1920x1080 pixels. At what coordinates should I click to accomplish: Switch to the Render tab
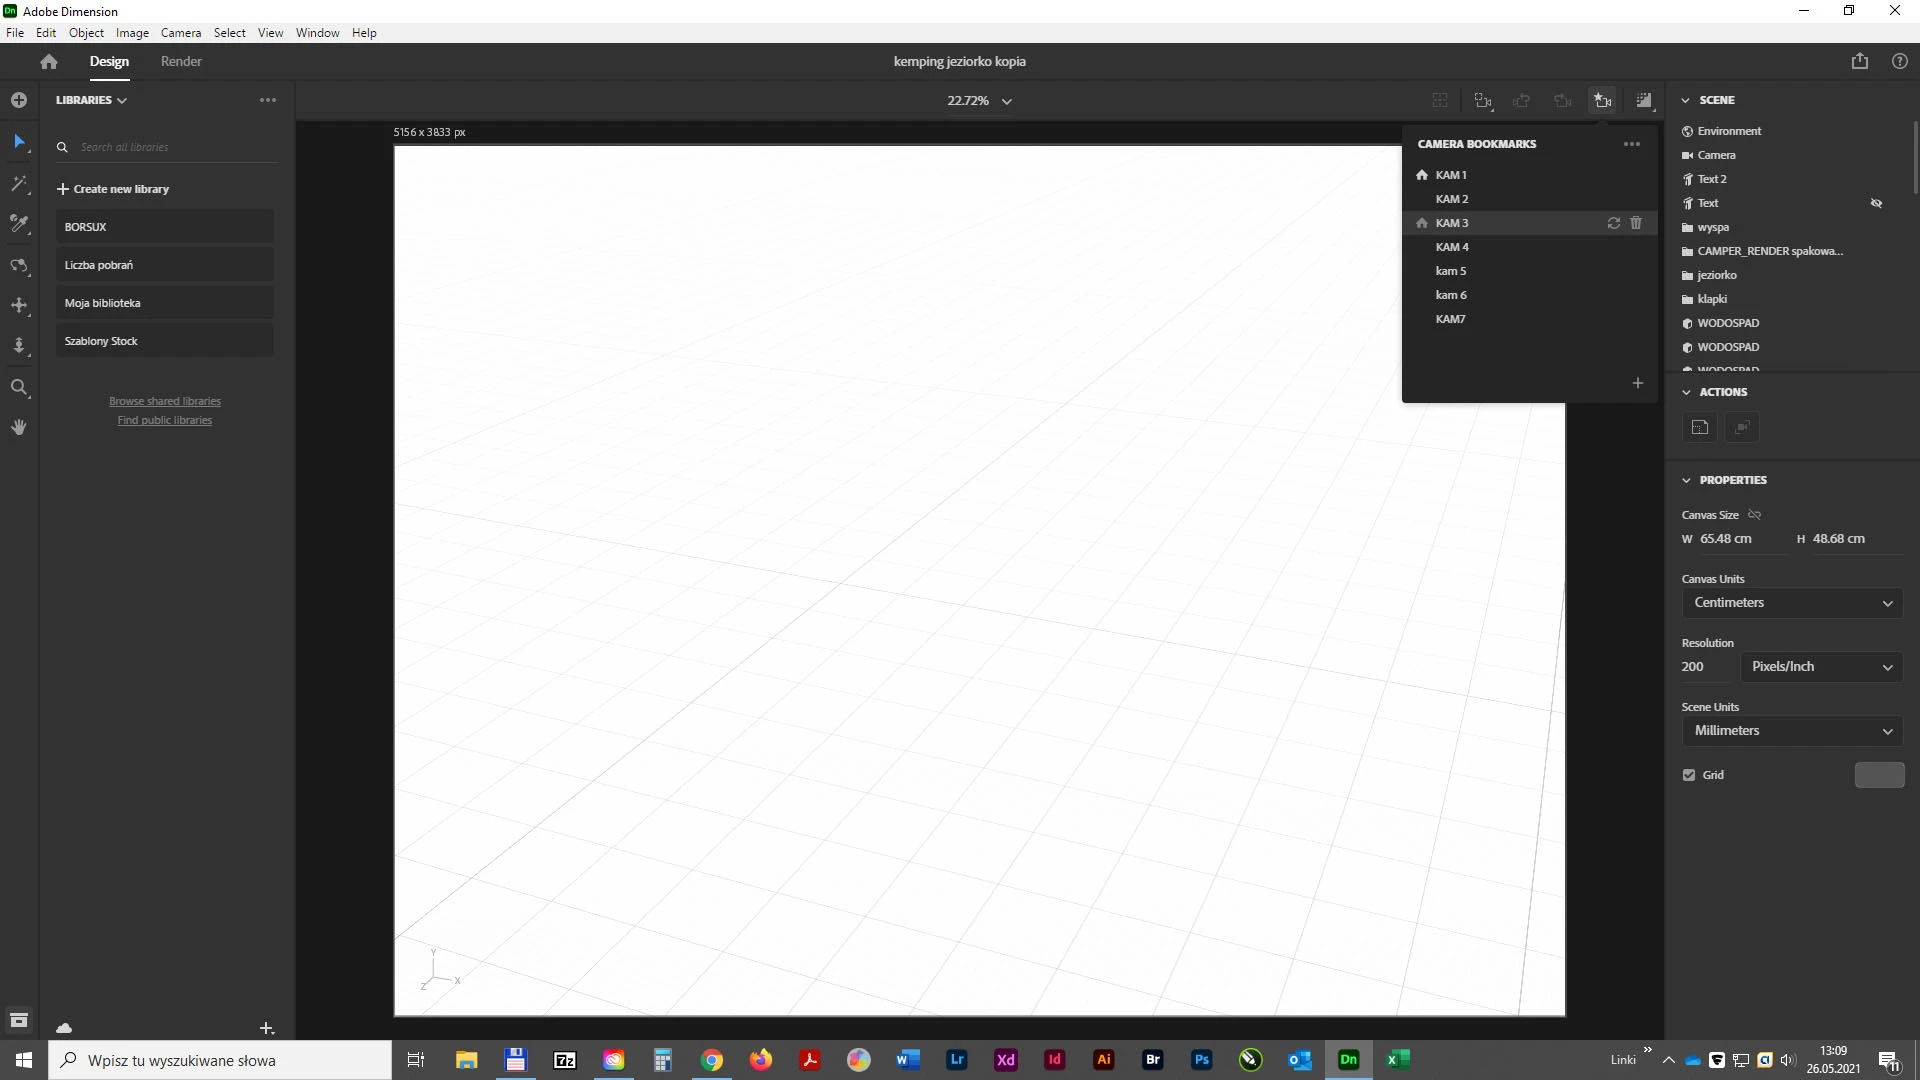pos(181,61)
